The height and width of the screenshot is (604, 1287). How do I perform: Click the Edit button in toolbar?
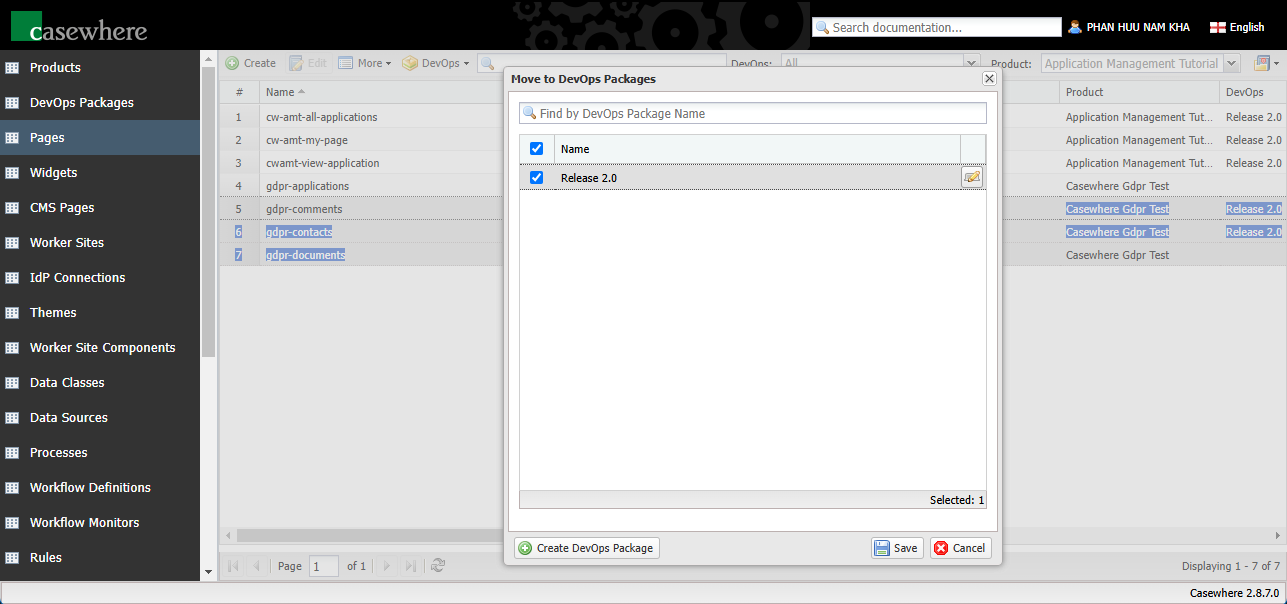point(308,63)
